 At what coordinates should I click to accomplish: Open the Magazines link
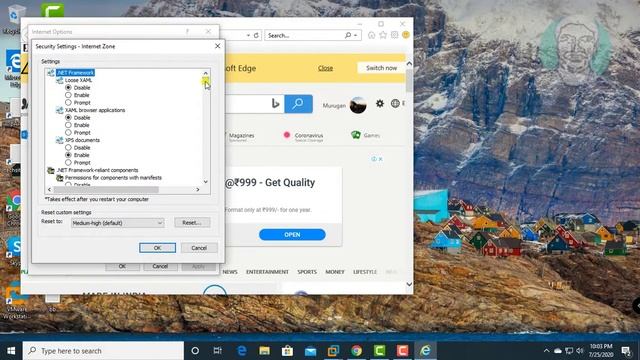point(242,136)
